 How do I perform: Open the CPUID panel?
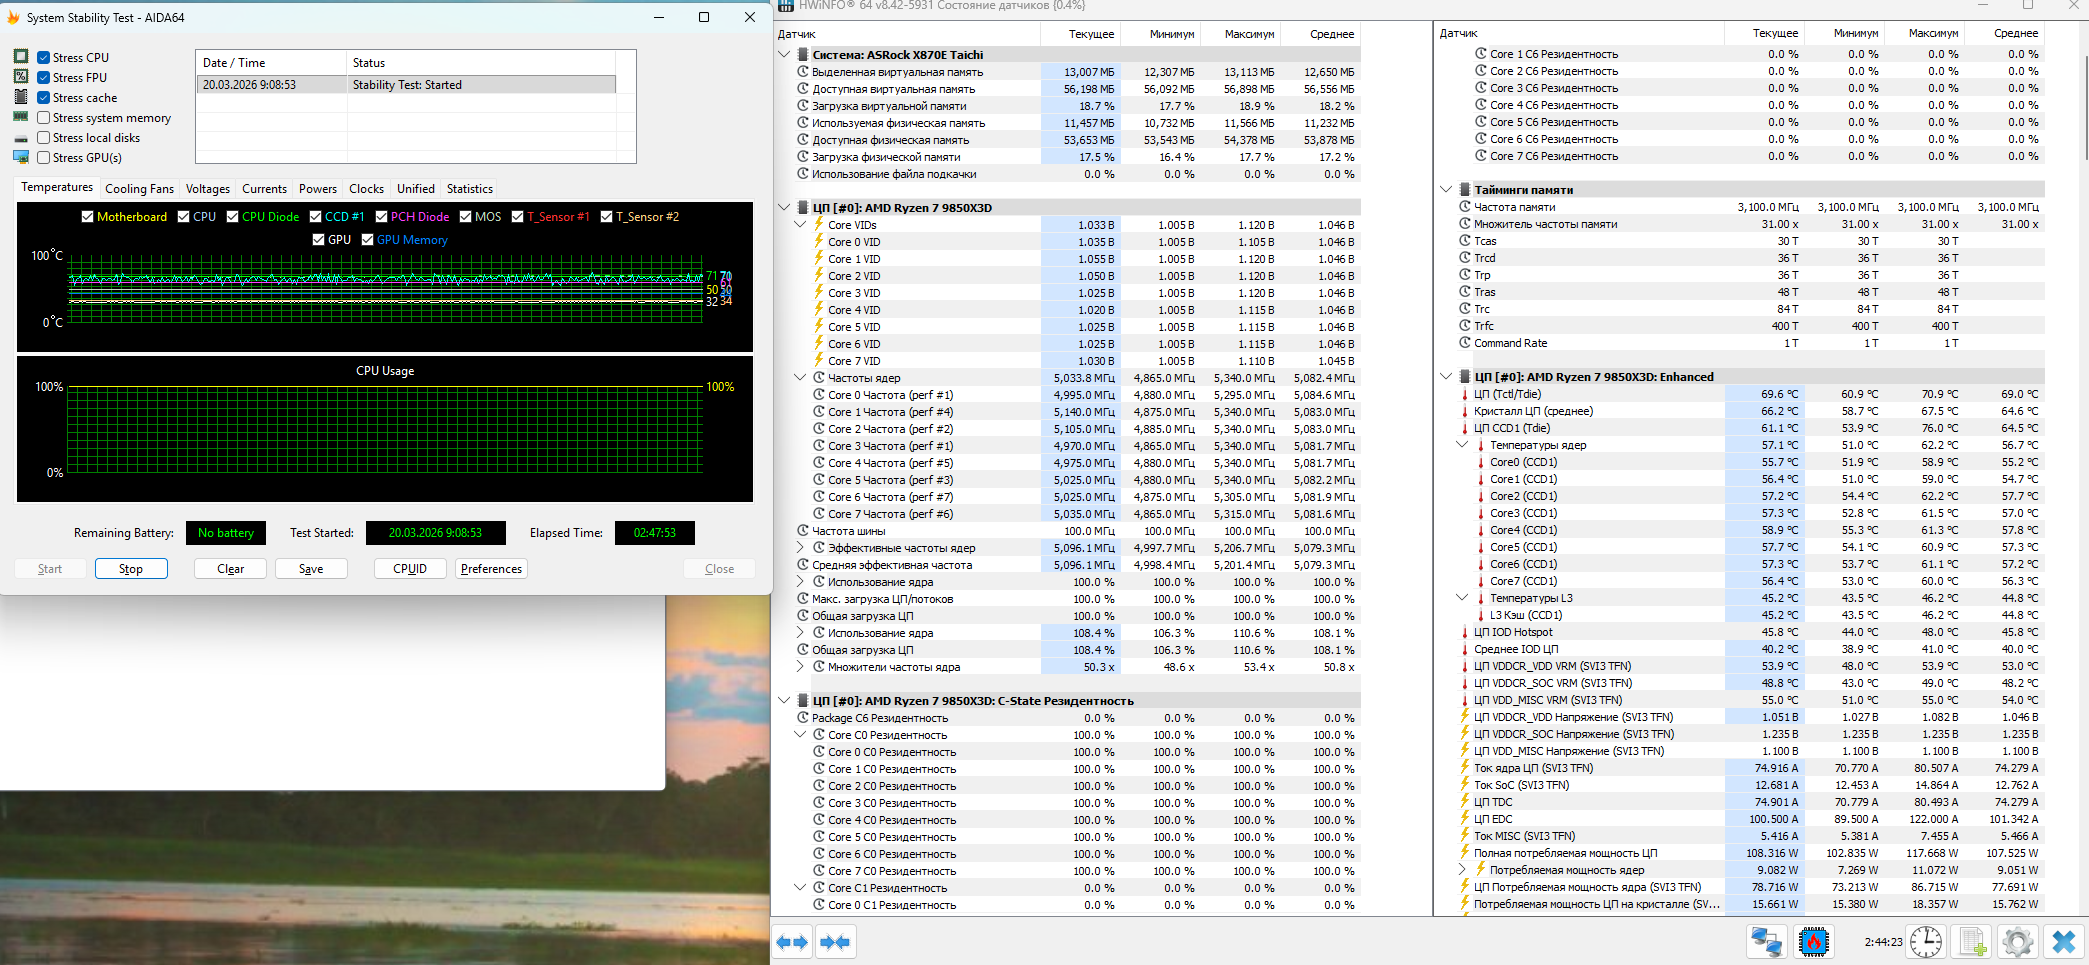tap(410, 568)
